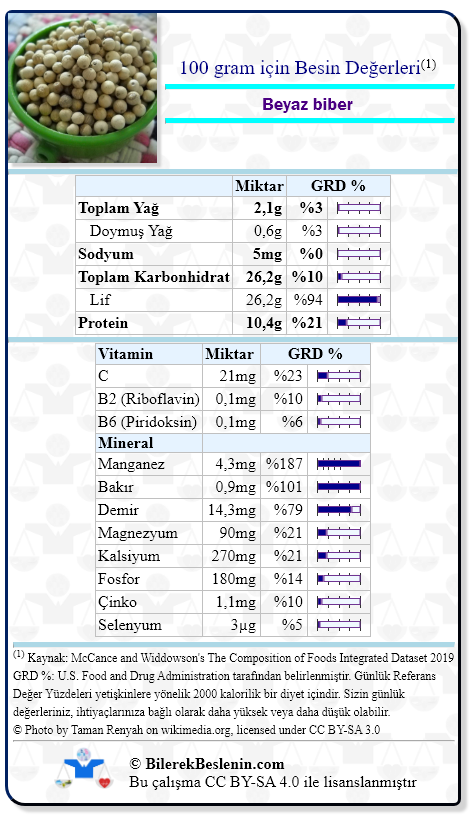This screenshot has height=817, width=472.
Task: Click the Manganez %187 progress bar
Action: (x=339, y=464)
